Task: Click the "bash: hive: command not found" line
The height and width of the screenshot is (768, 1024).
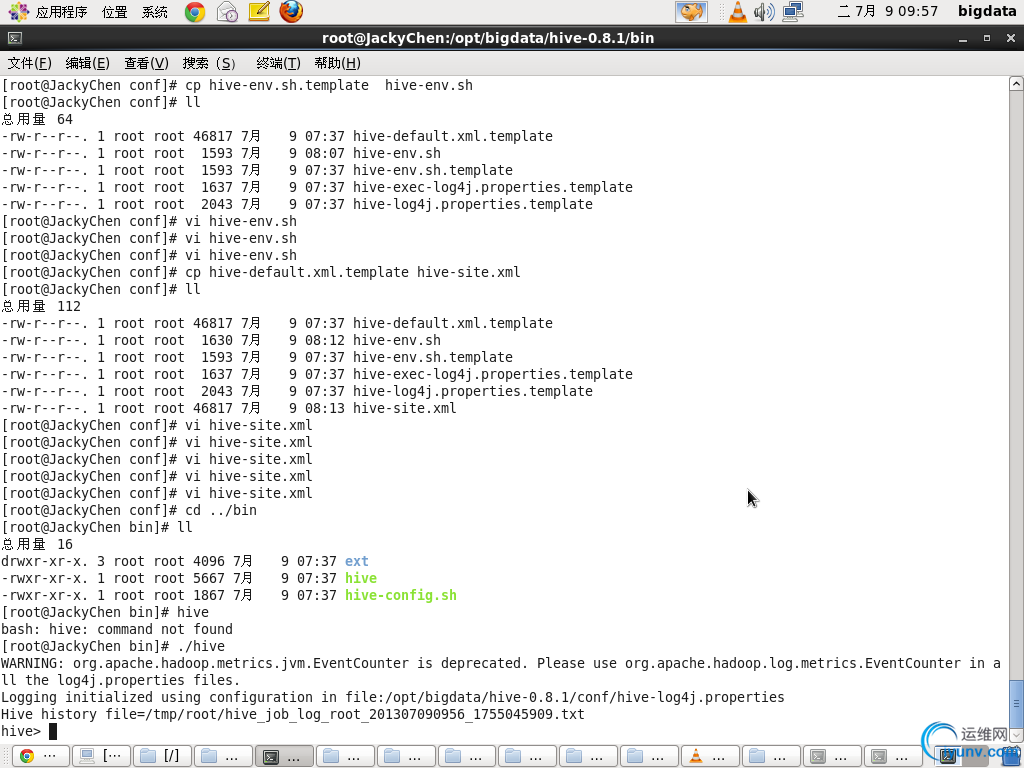Action: coord(117,630)
